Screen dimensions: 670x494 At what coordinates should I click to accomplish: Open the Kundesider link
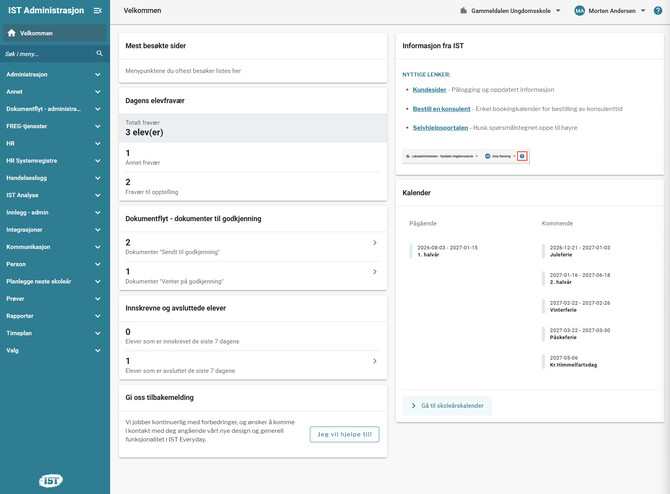(429, 90)
